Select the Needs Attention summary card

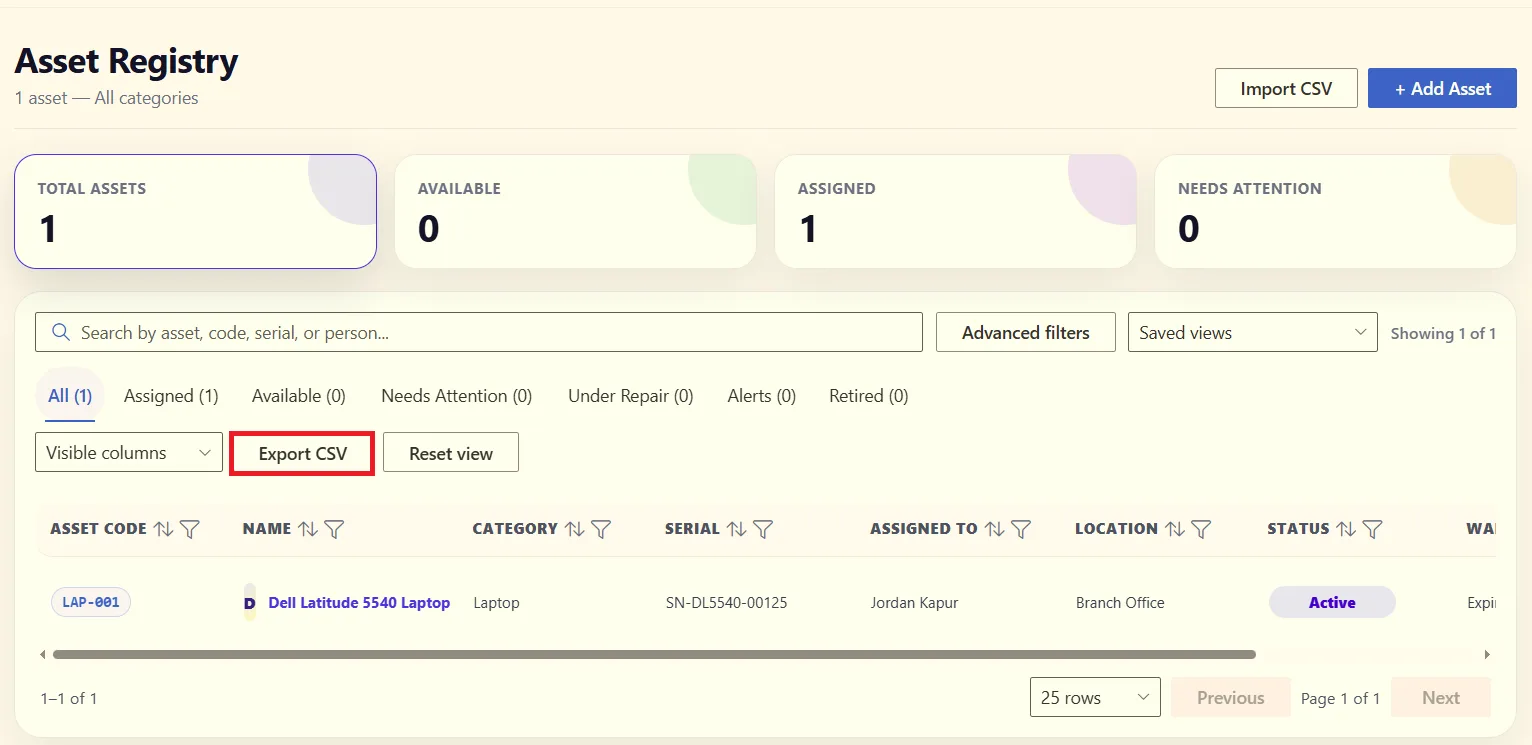click(1335, 211)
